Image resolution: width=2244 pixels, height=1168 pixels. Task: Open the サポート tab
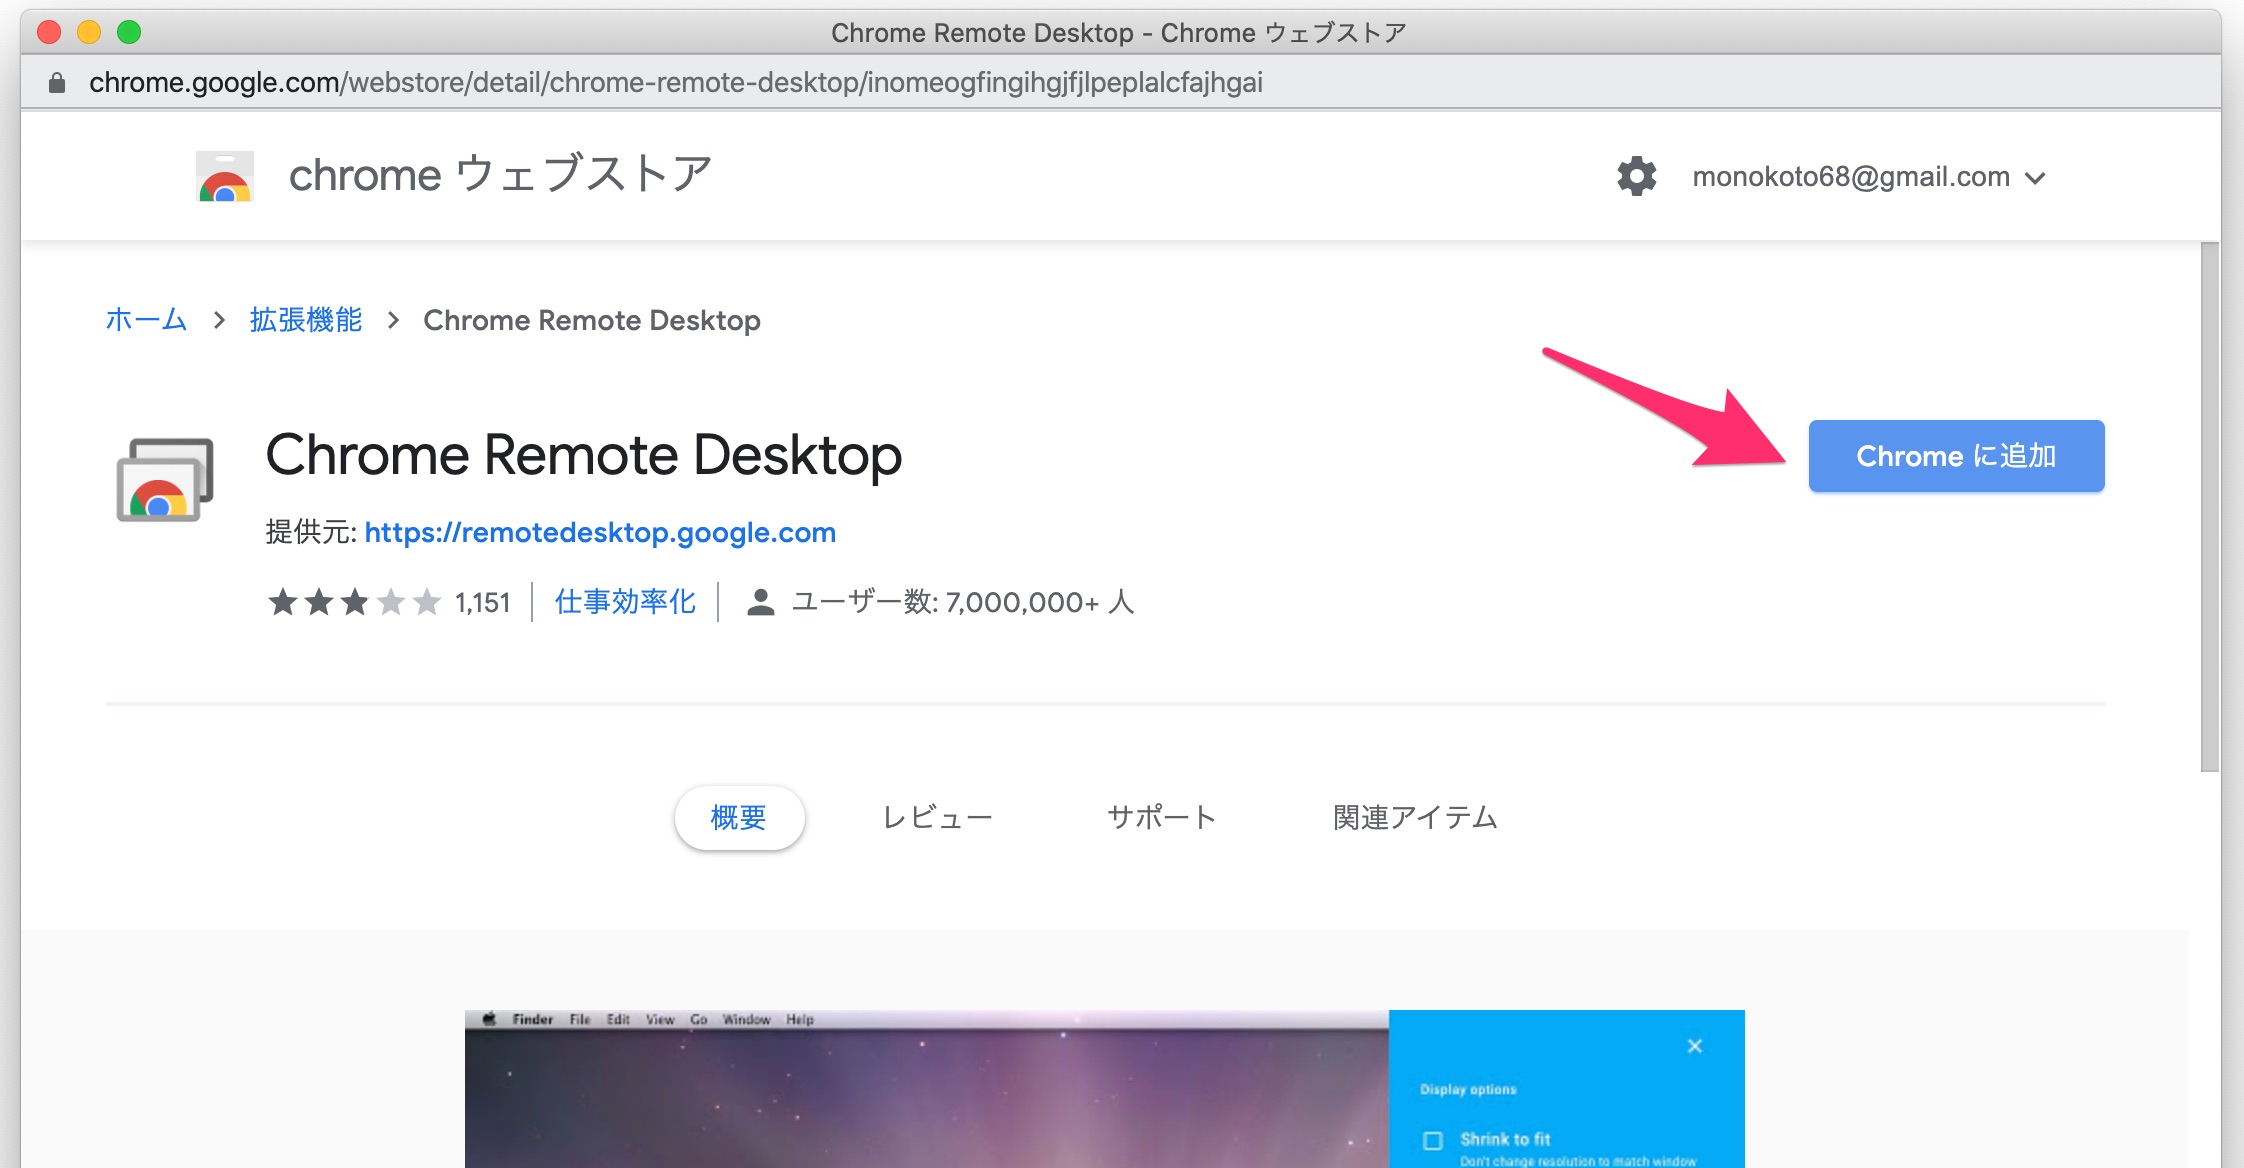coord(1162,818)
